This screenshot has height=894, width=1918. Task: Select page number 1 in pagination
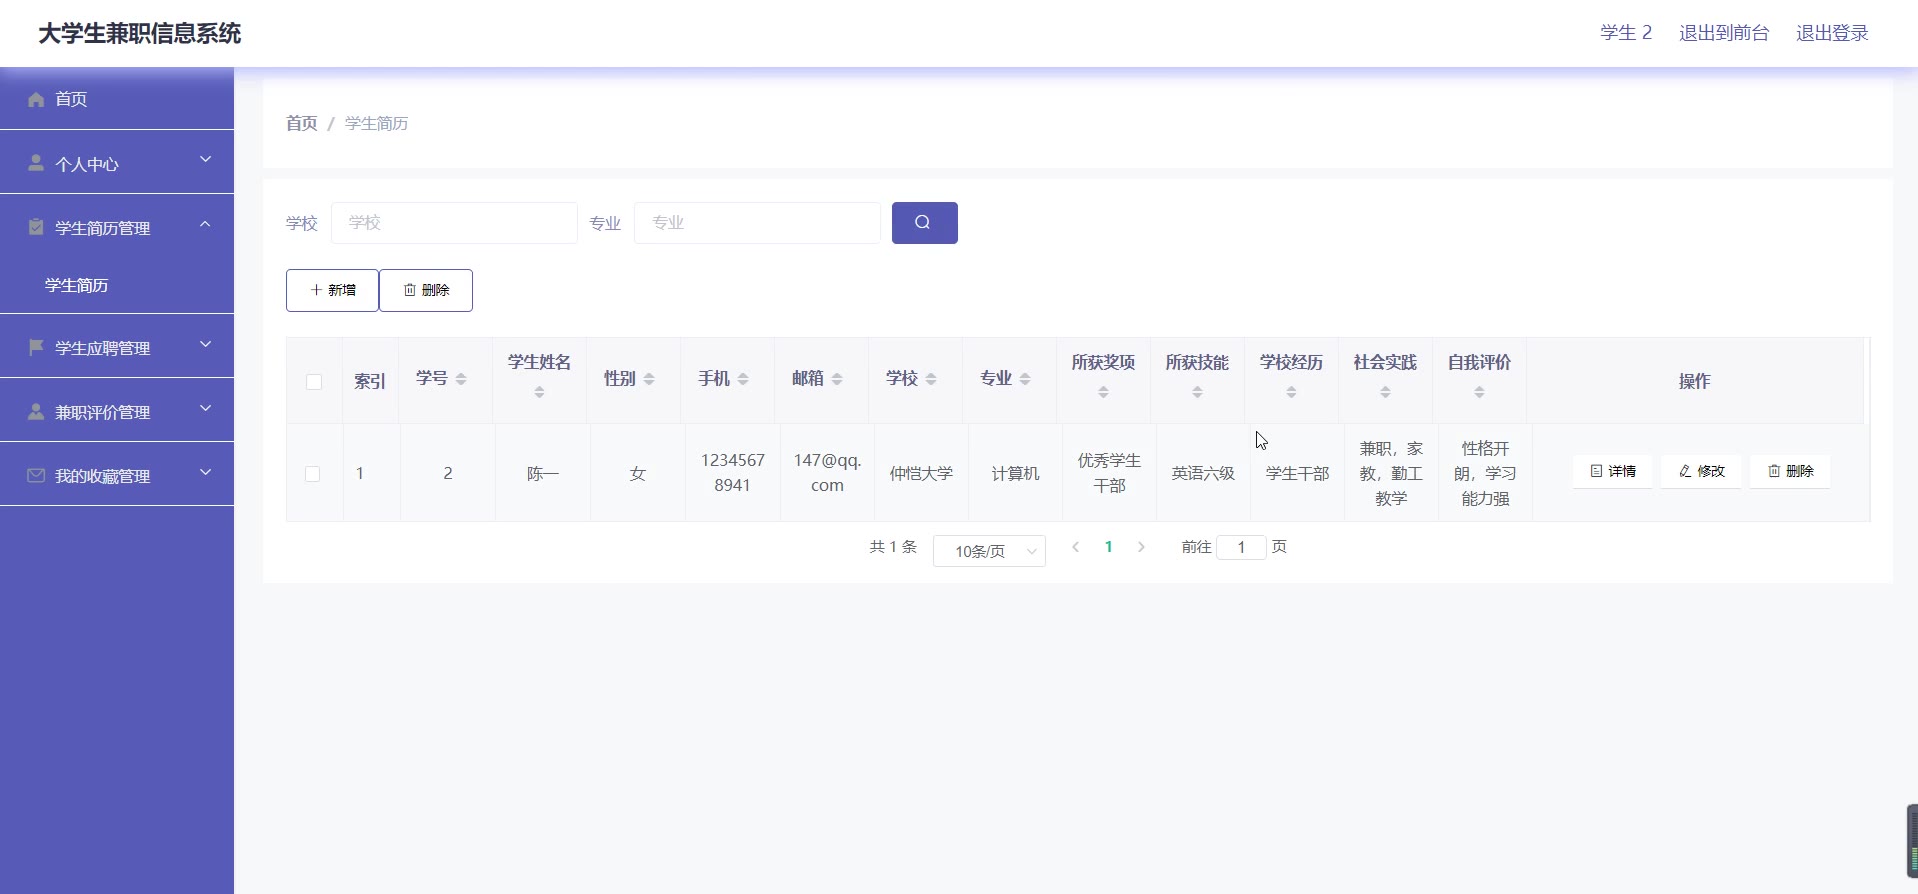[x=1108, y=547]
